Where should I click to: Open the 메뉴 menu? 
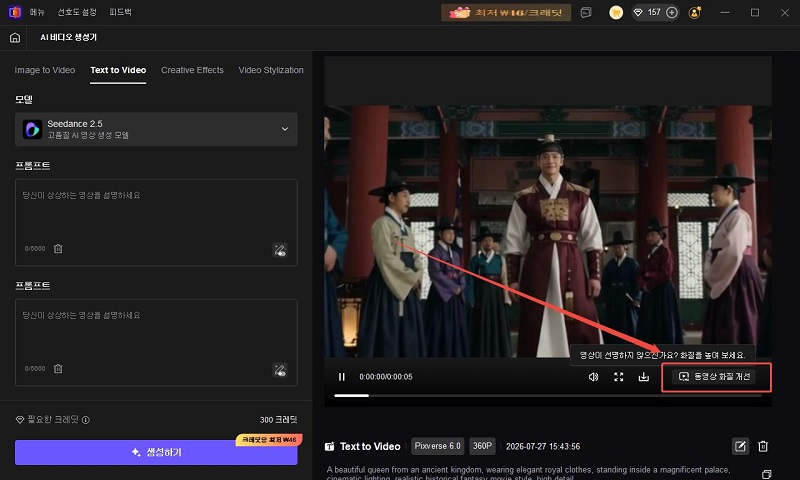point(37,12)
